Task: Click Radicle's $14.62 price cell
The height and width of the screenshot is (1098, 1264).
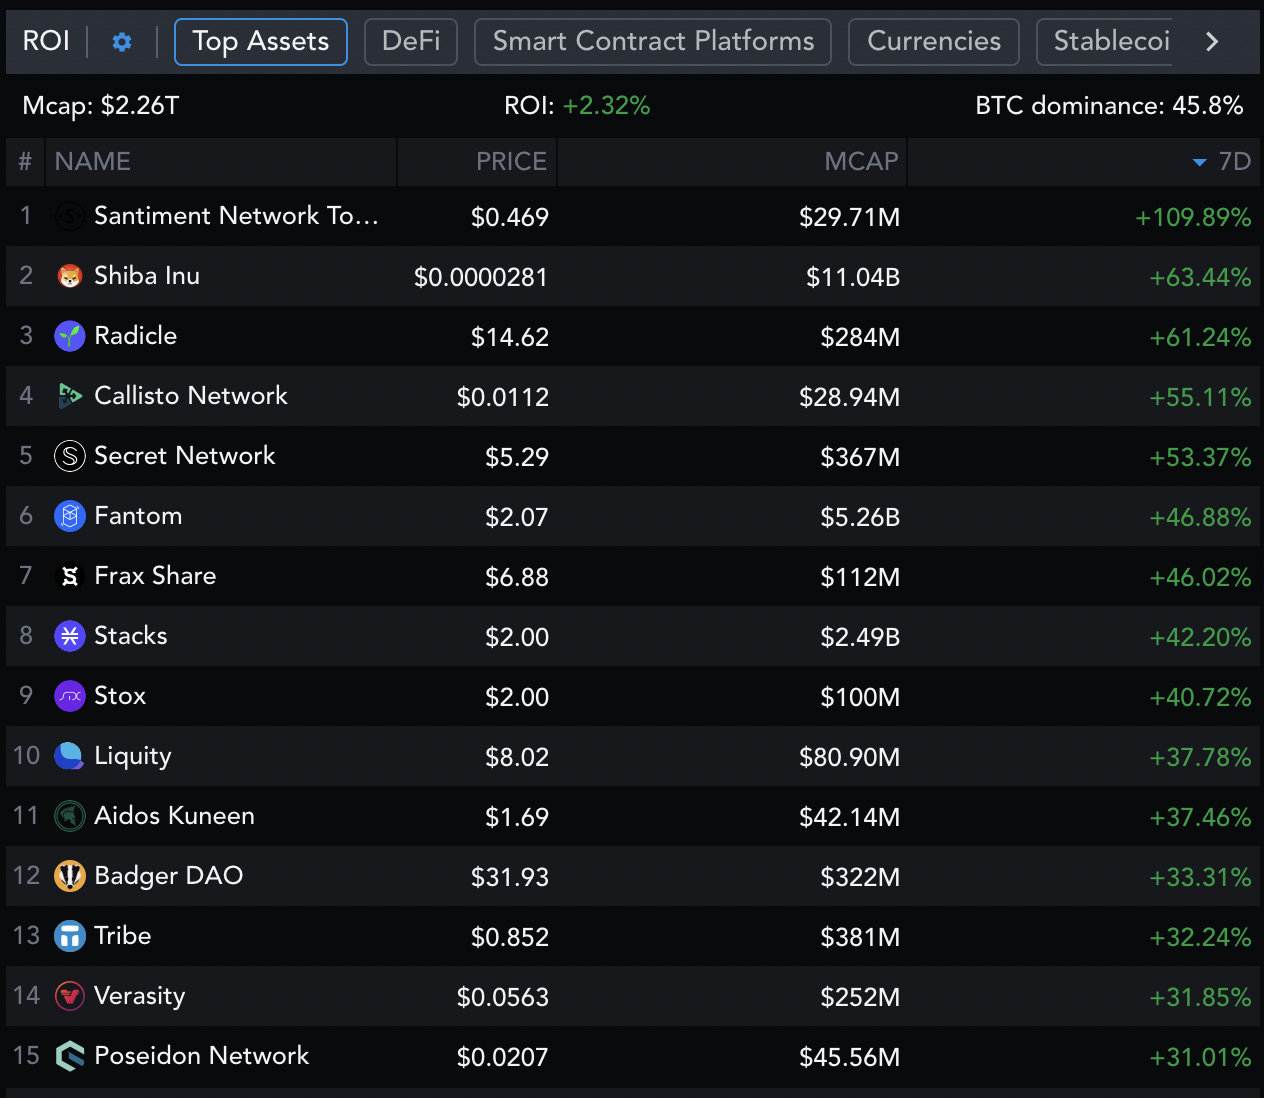Action: (510, 337)
